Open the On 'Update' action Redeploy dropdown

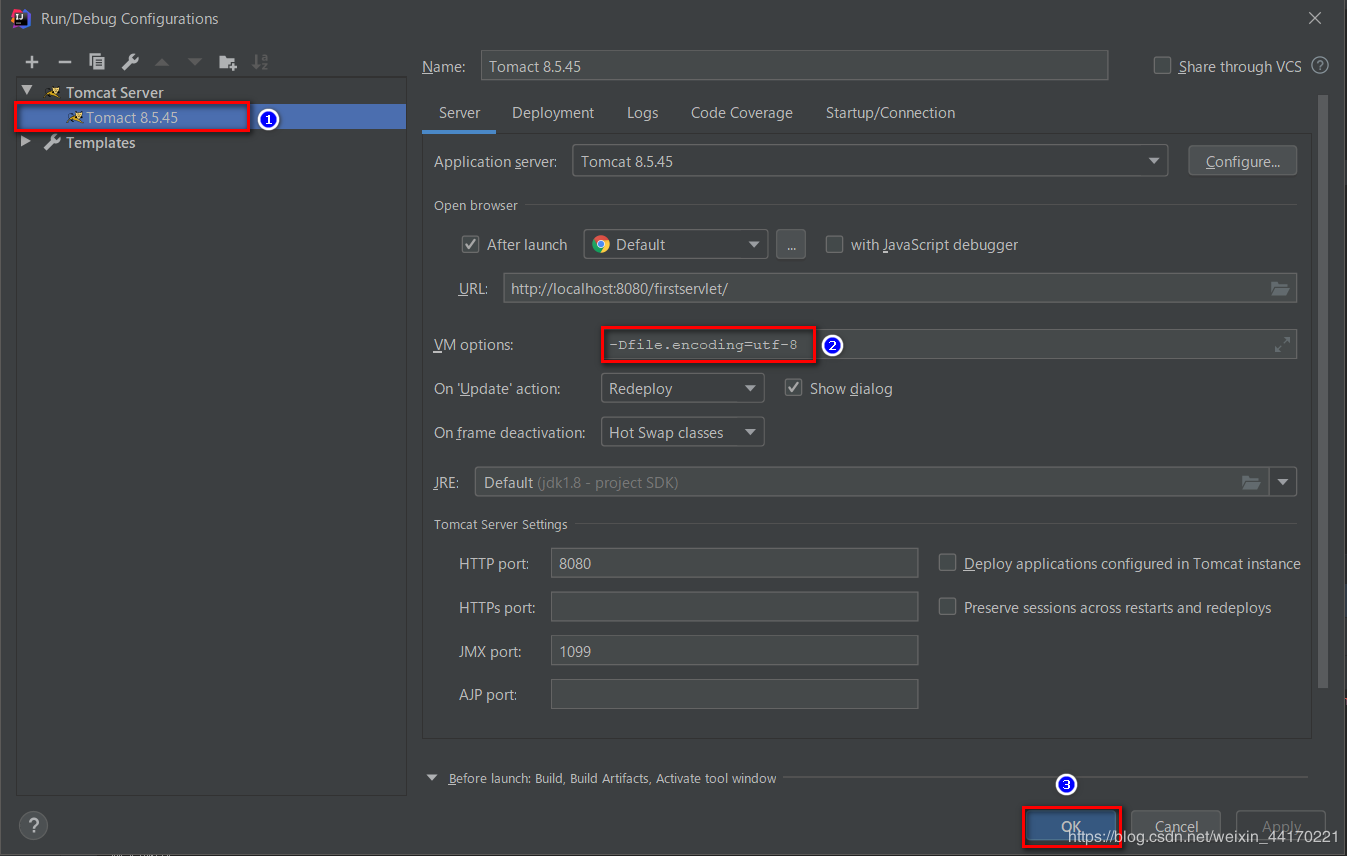[682, 388]
